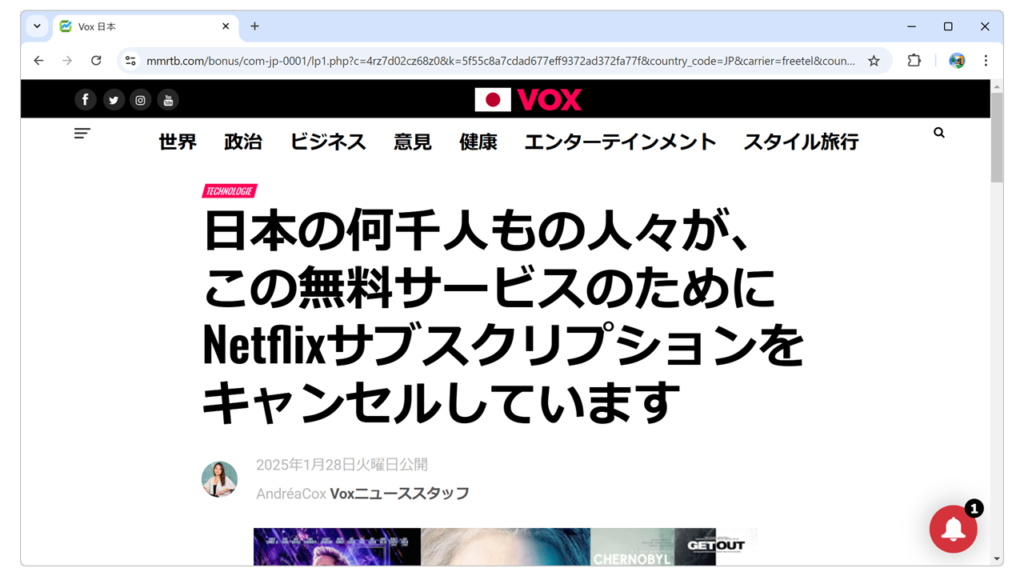Open the Facebook social icon
1024x576 pixels.
85,99
